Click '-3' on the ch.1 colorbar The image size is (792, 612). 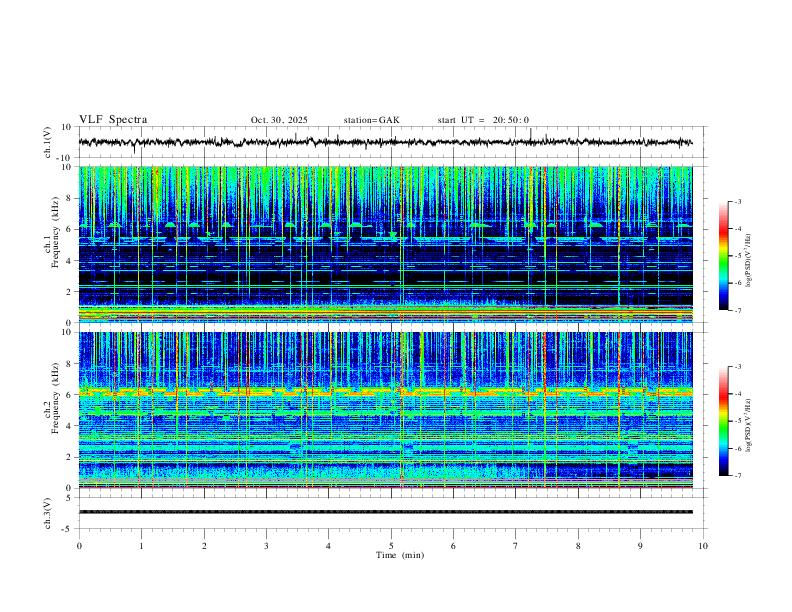tap(737, 201)
